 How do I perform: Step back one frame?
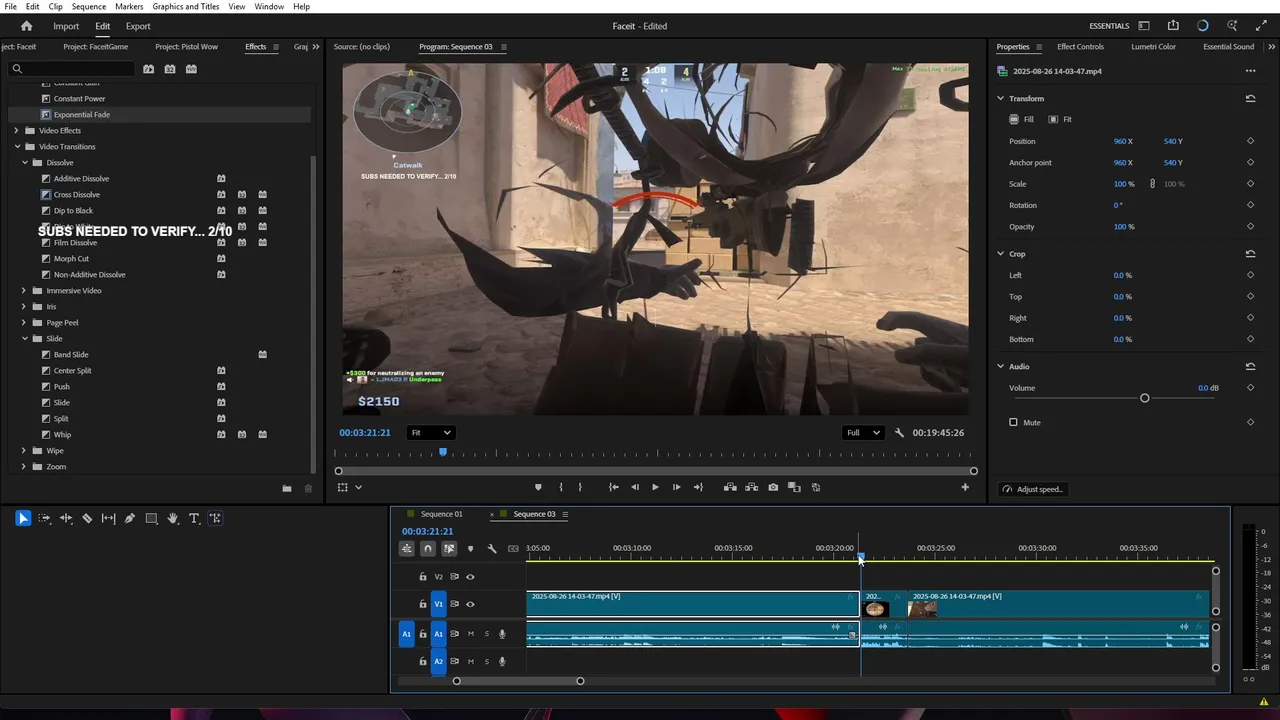[x=635, y=487]
